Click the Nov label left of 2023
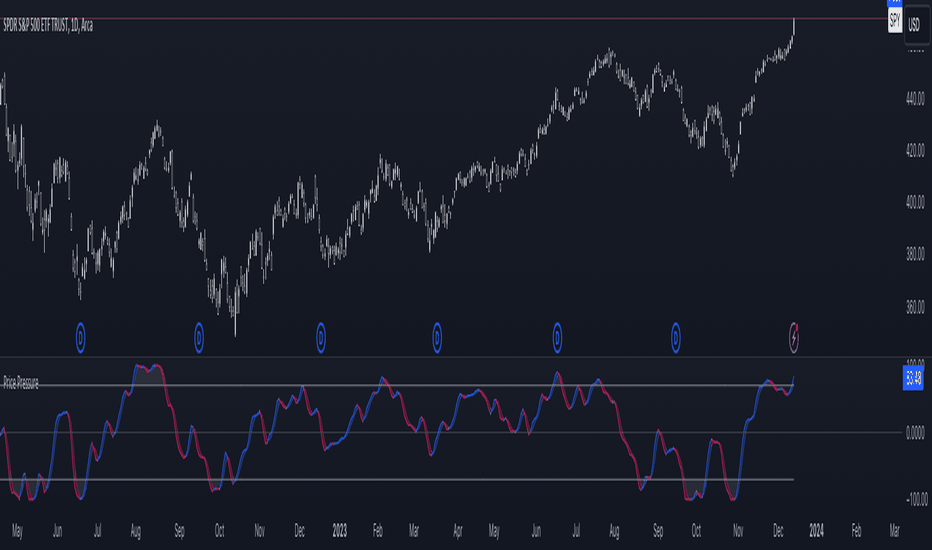Viewport: 932px width, 550px height. pyautogui.click(x=259, y=531)
